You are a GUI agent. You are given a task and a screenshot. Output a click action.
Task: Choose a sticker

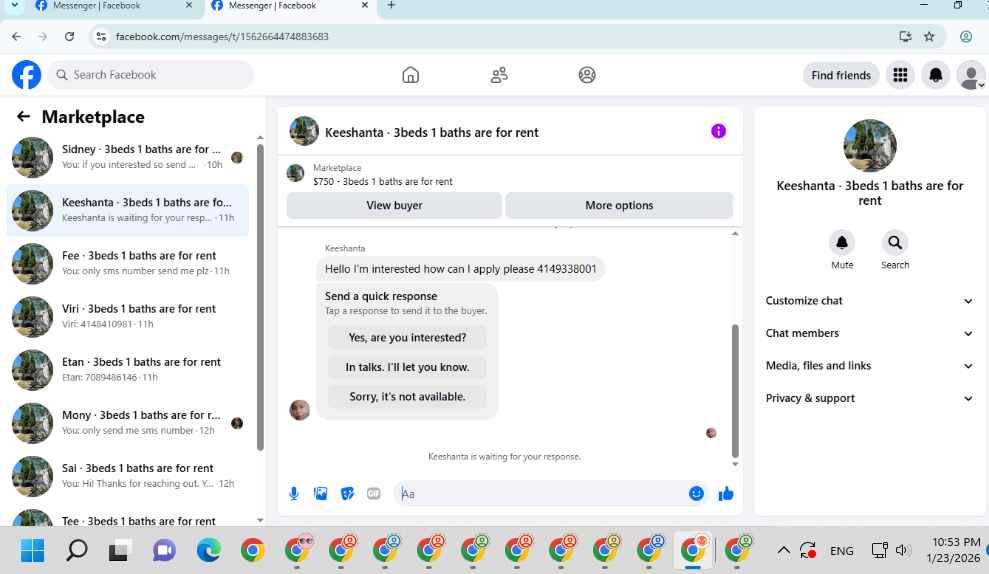(347, 494)
